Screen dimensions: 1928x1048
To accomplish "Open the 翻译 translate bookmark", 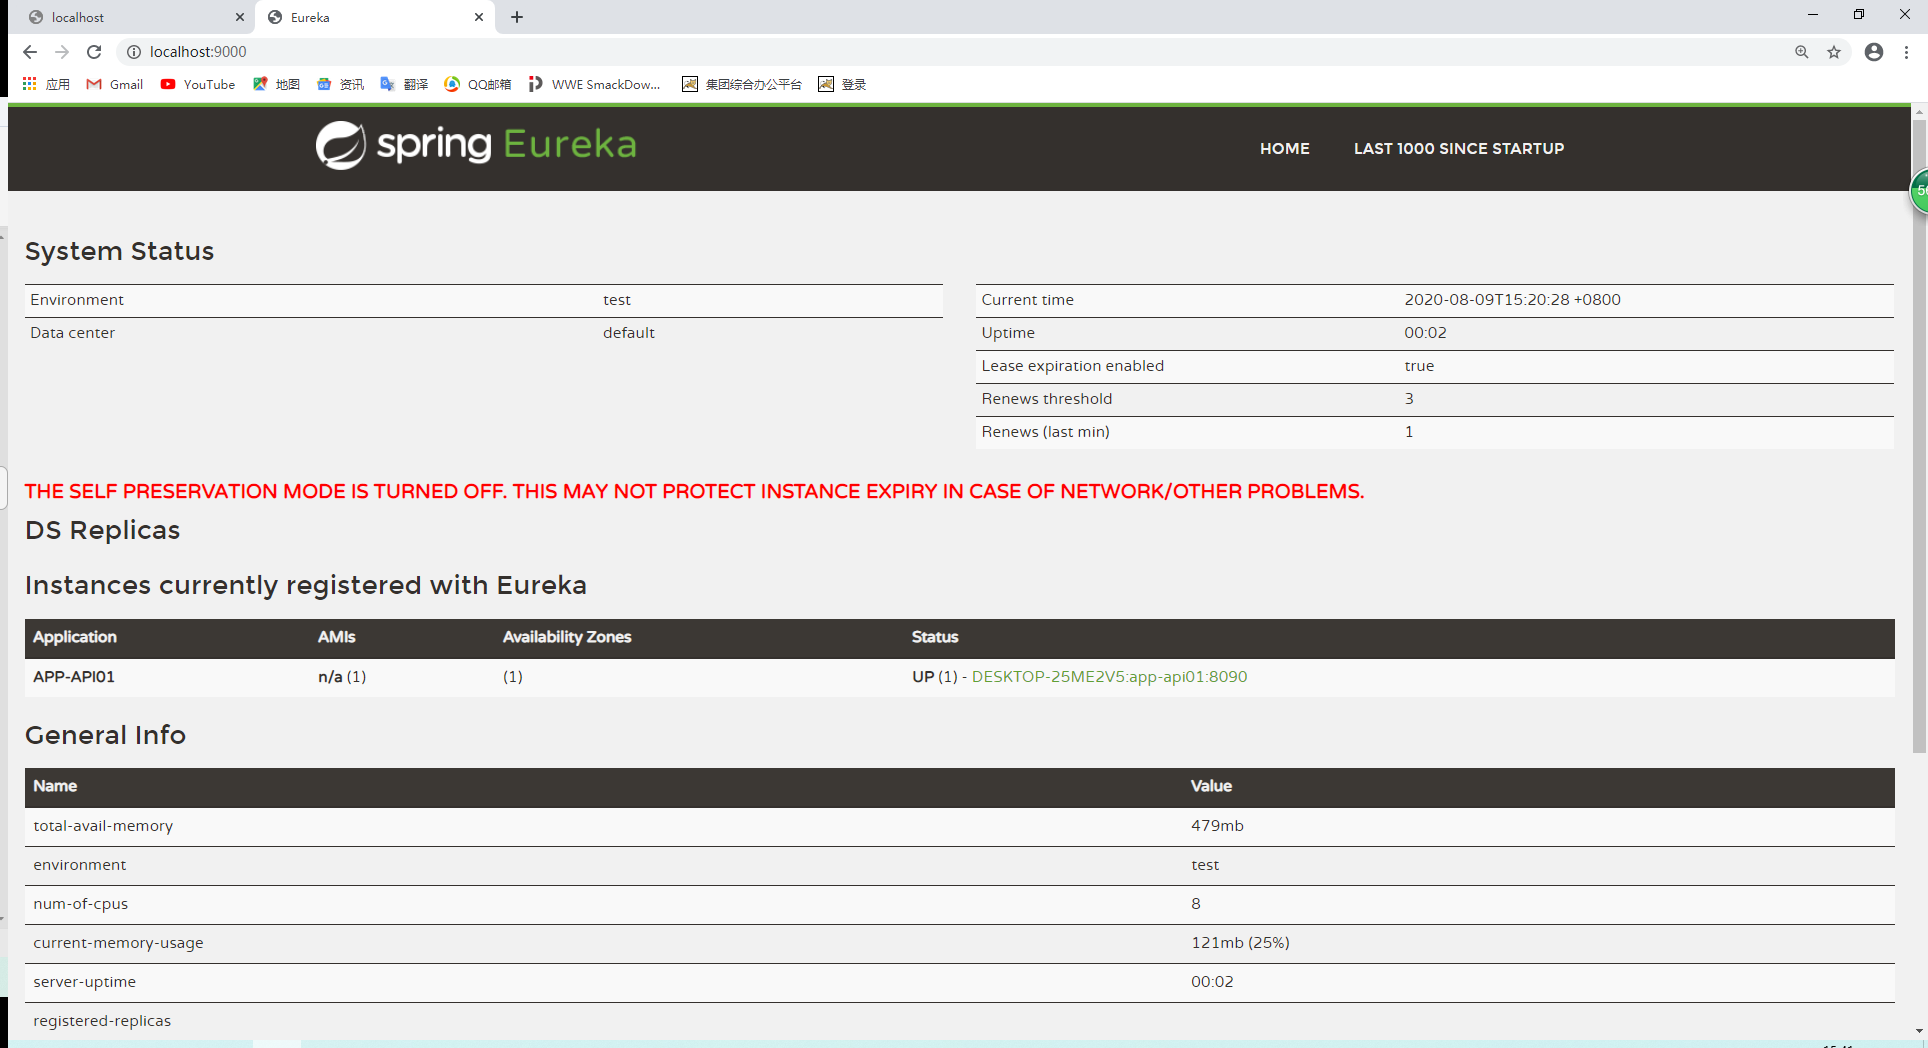I will [404, 84].
